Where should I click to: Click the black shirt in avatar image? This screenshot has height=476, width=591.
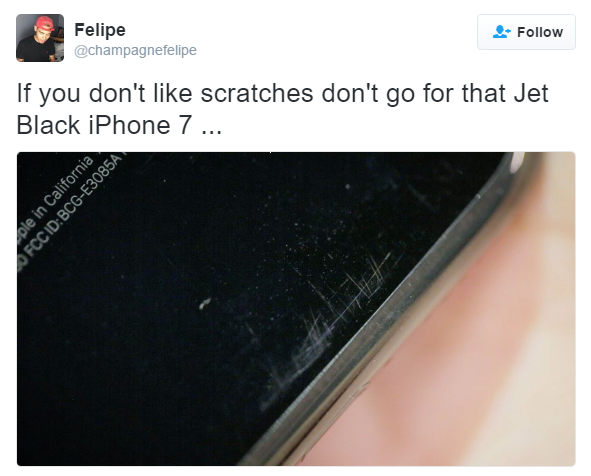click(34, 51)
